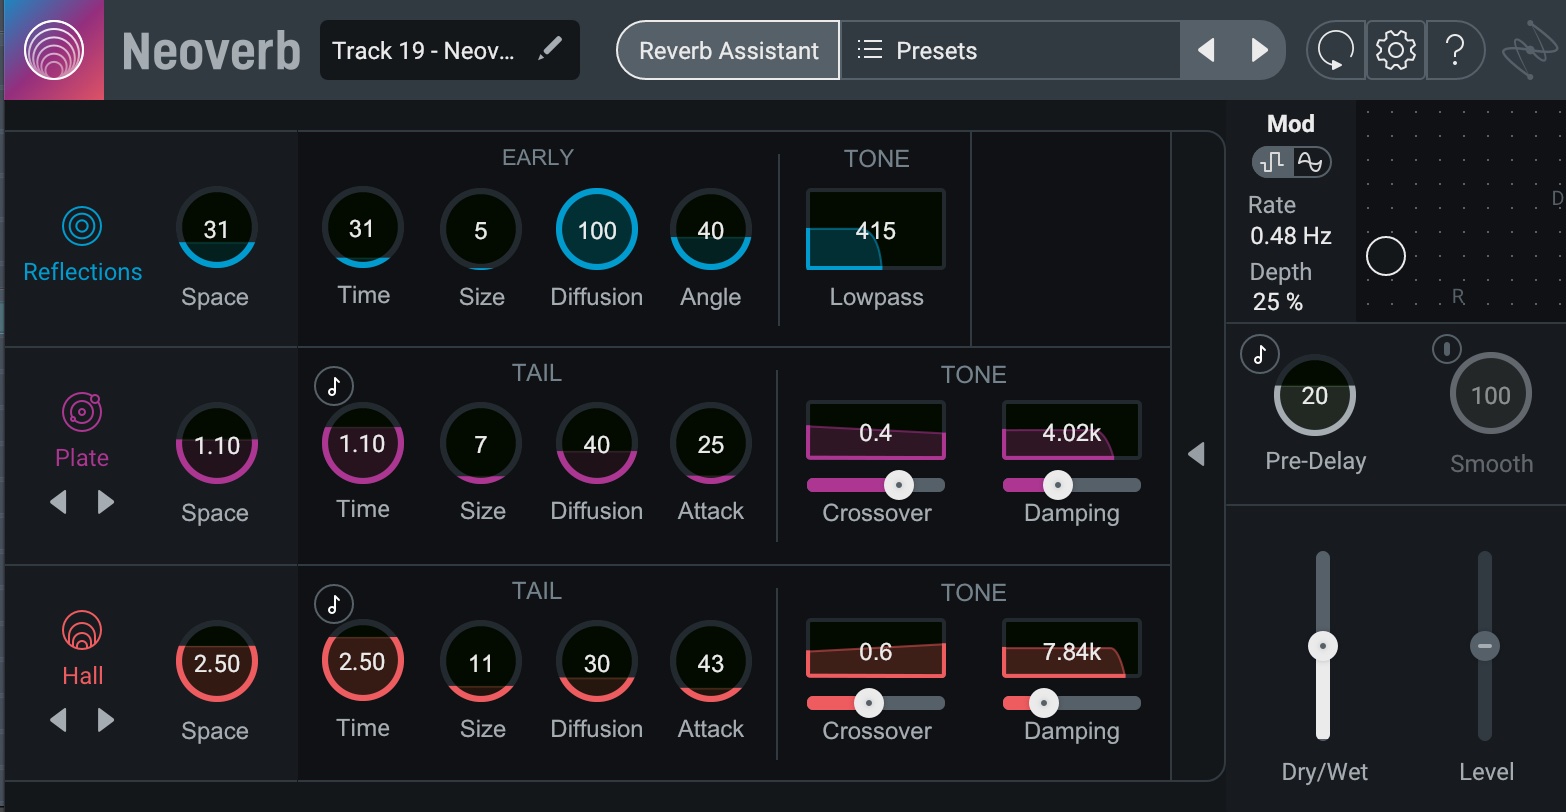
Task: Select the Reflections engine icon
Action: (82, 227)
